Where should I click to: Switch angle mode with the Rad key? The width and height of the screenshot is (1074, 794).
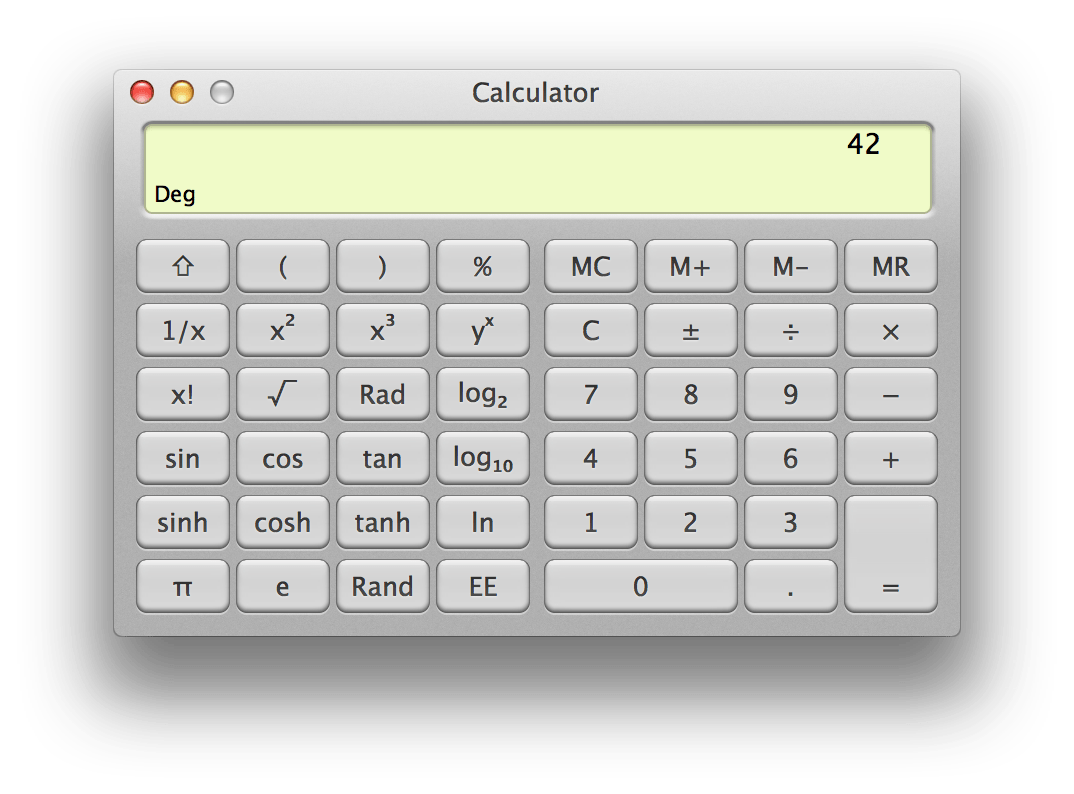click(x=383, y=394)
